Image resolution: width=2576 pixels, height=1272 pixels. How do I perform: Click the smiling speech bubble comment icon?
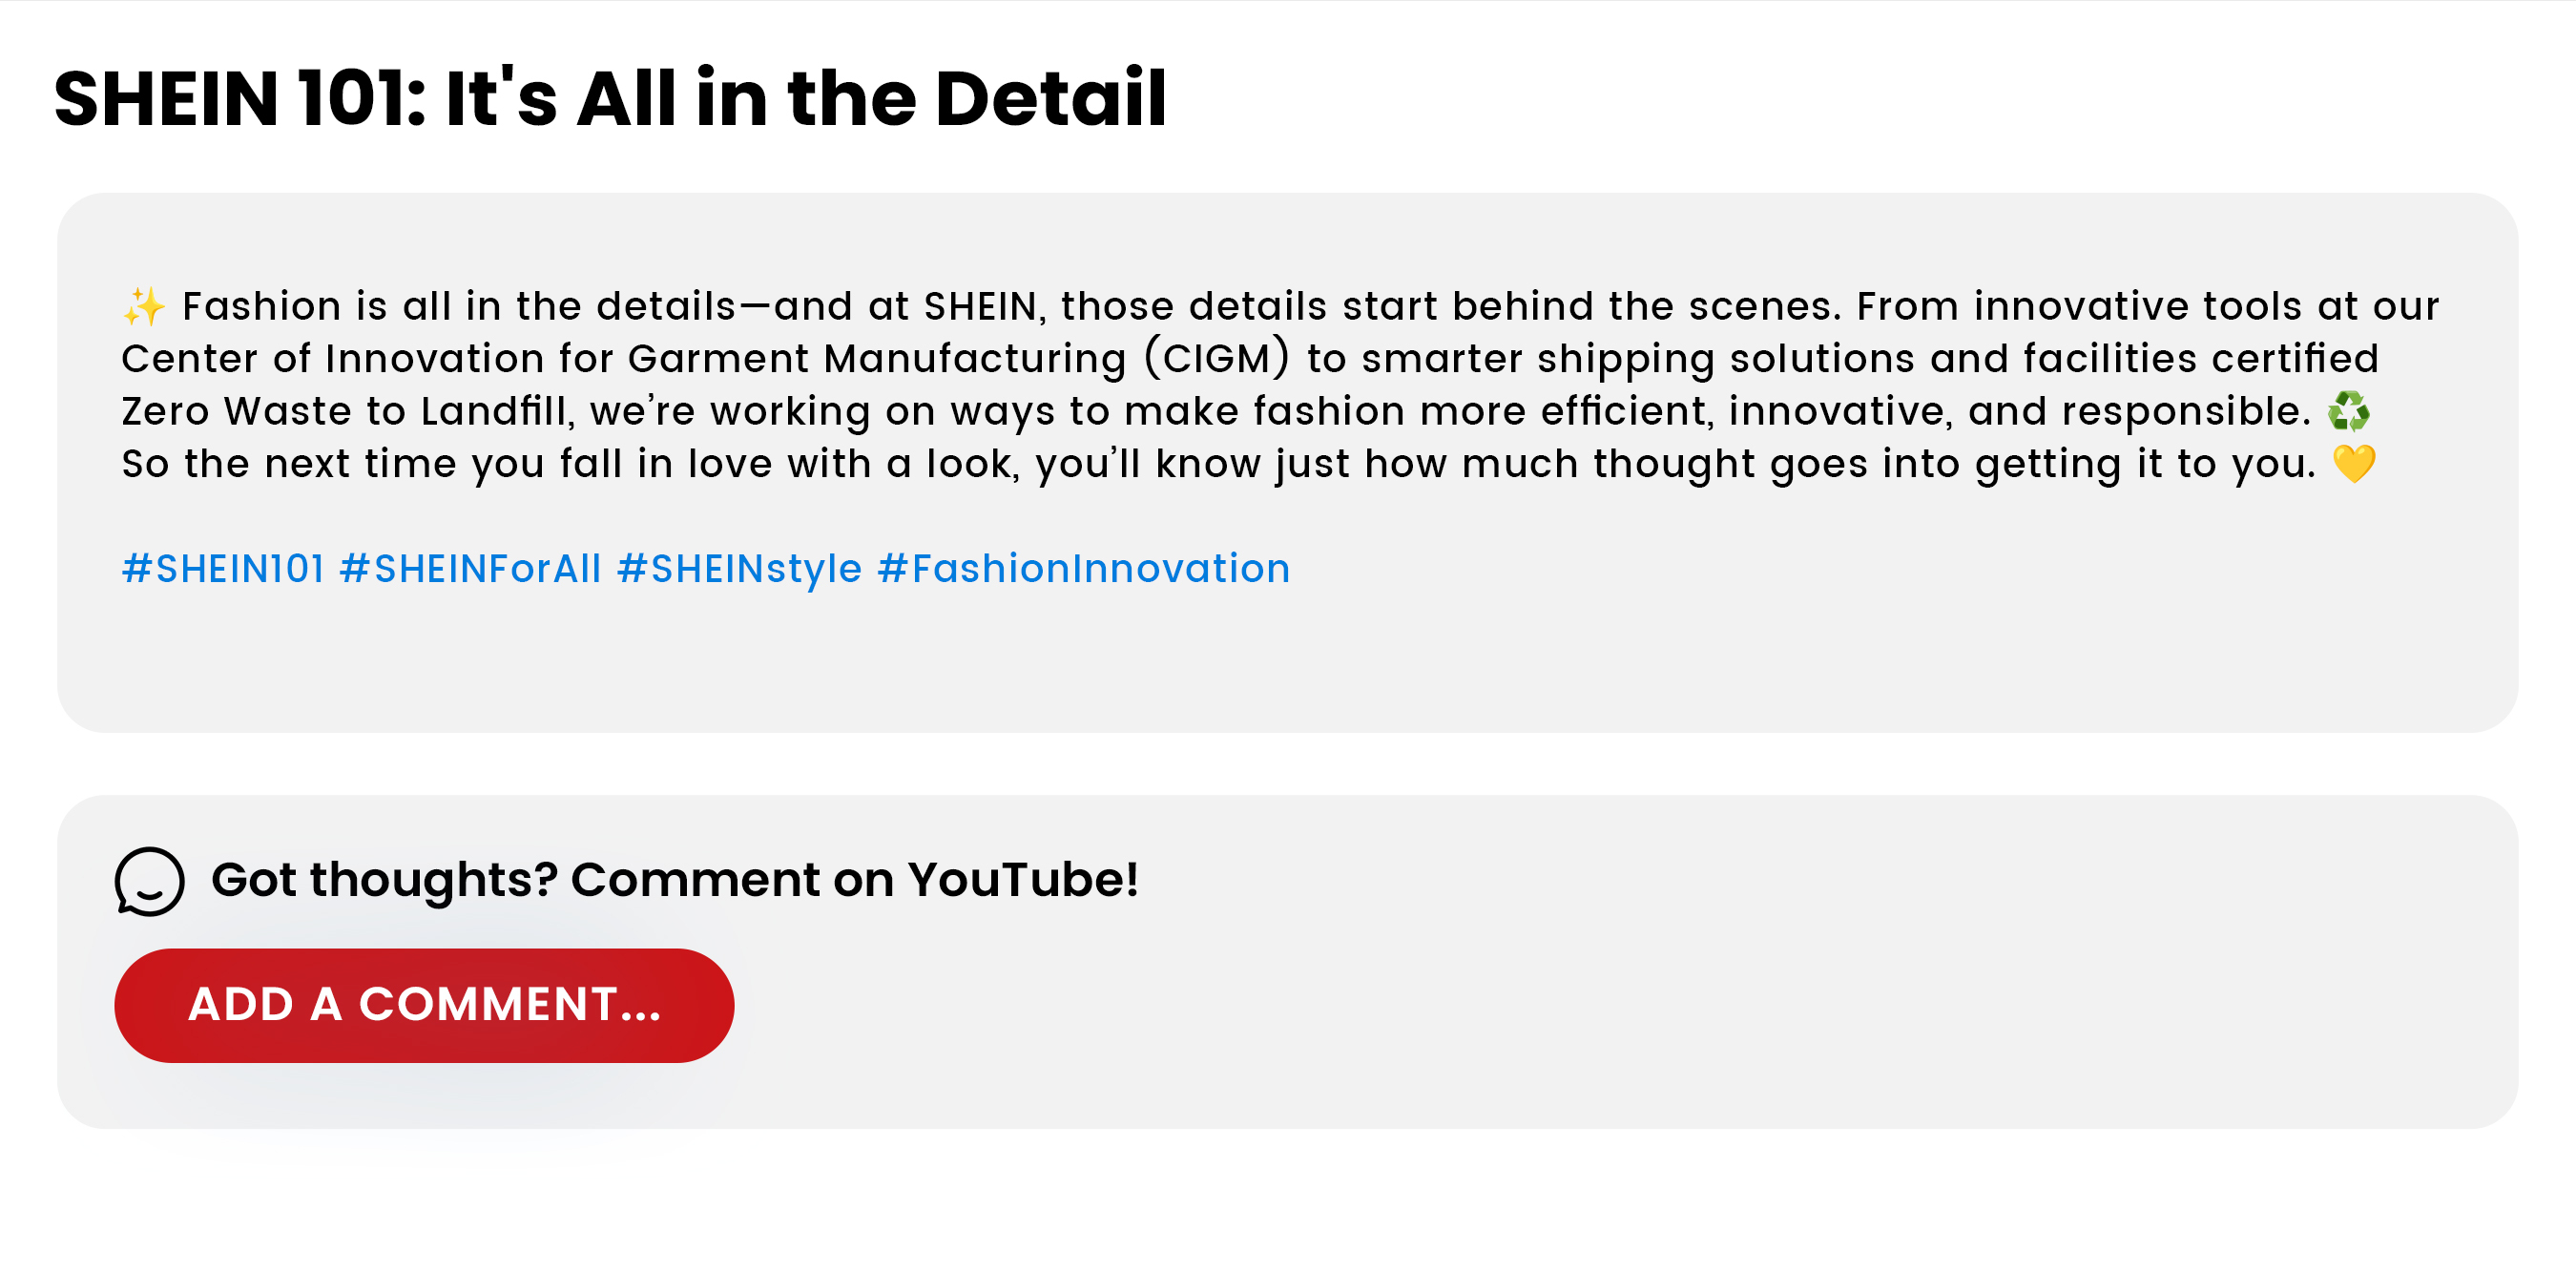coord(150,881)
